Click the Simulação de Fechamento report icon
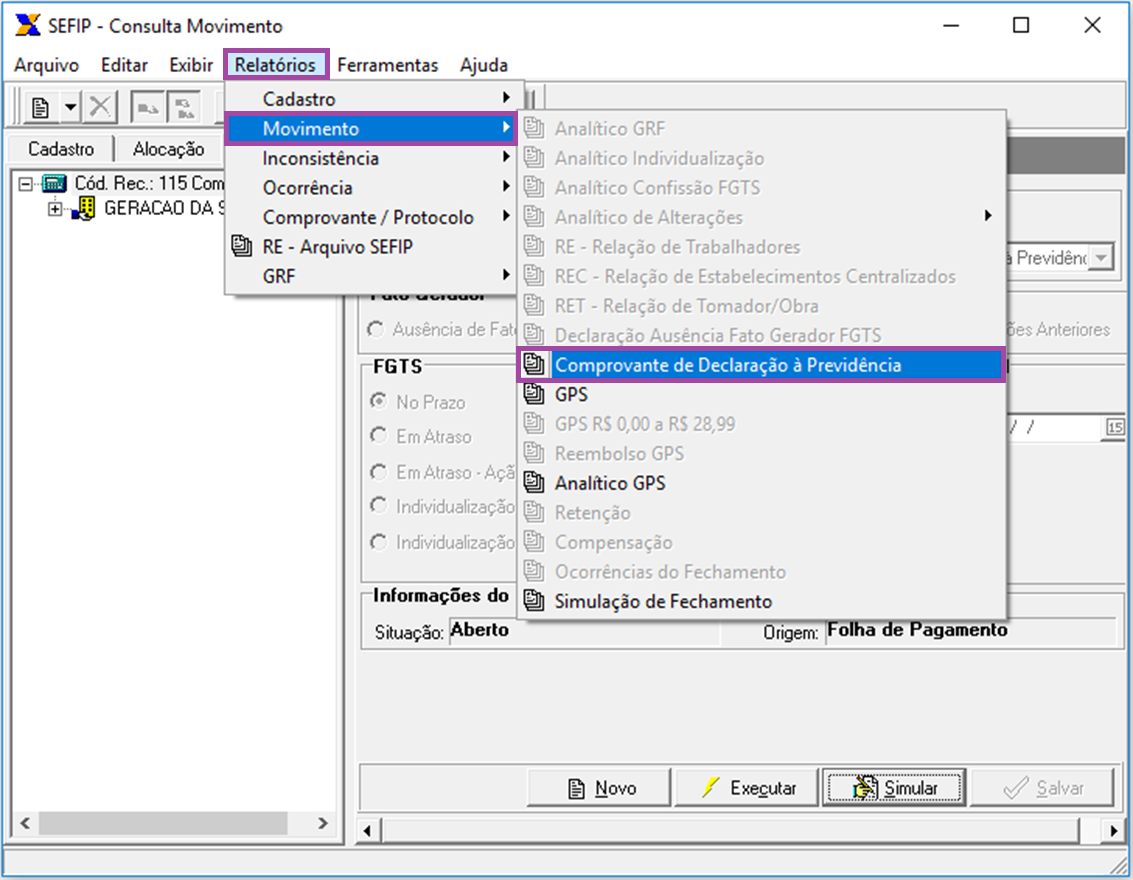 tap(534, 601)
